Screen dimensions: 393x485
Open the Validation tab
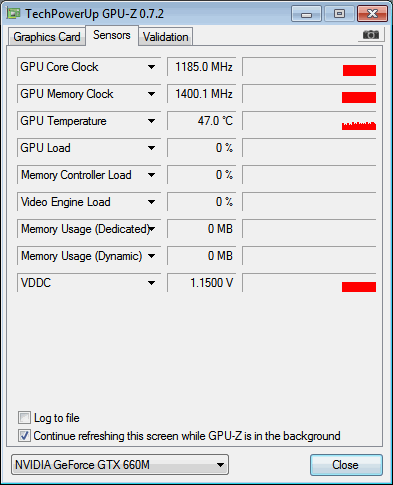point(166,37)
